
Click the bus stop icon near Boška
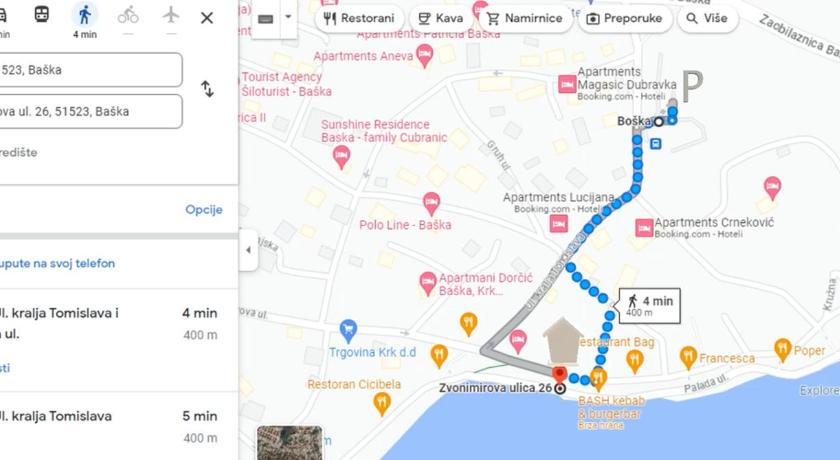(656, 144)
